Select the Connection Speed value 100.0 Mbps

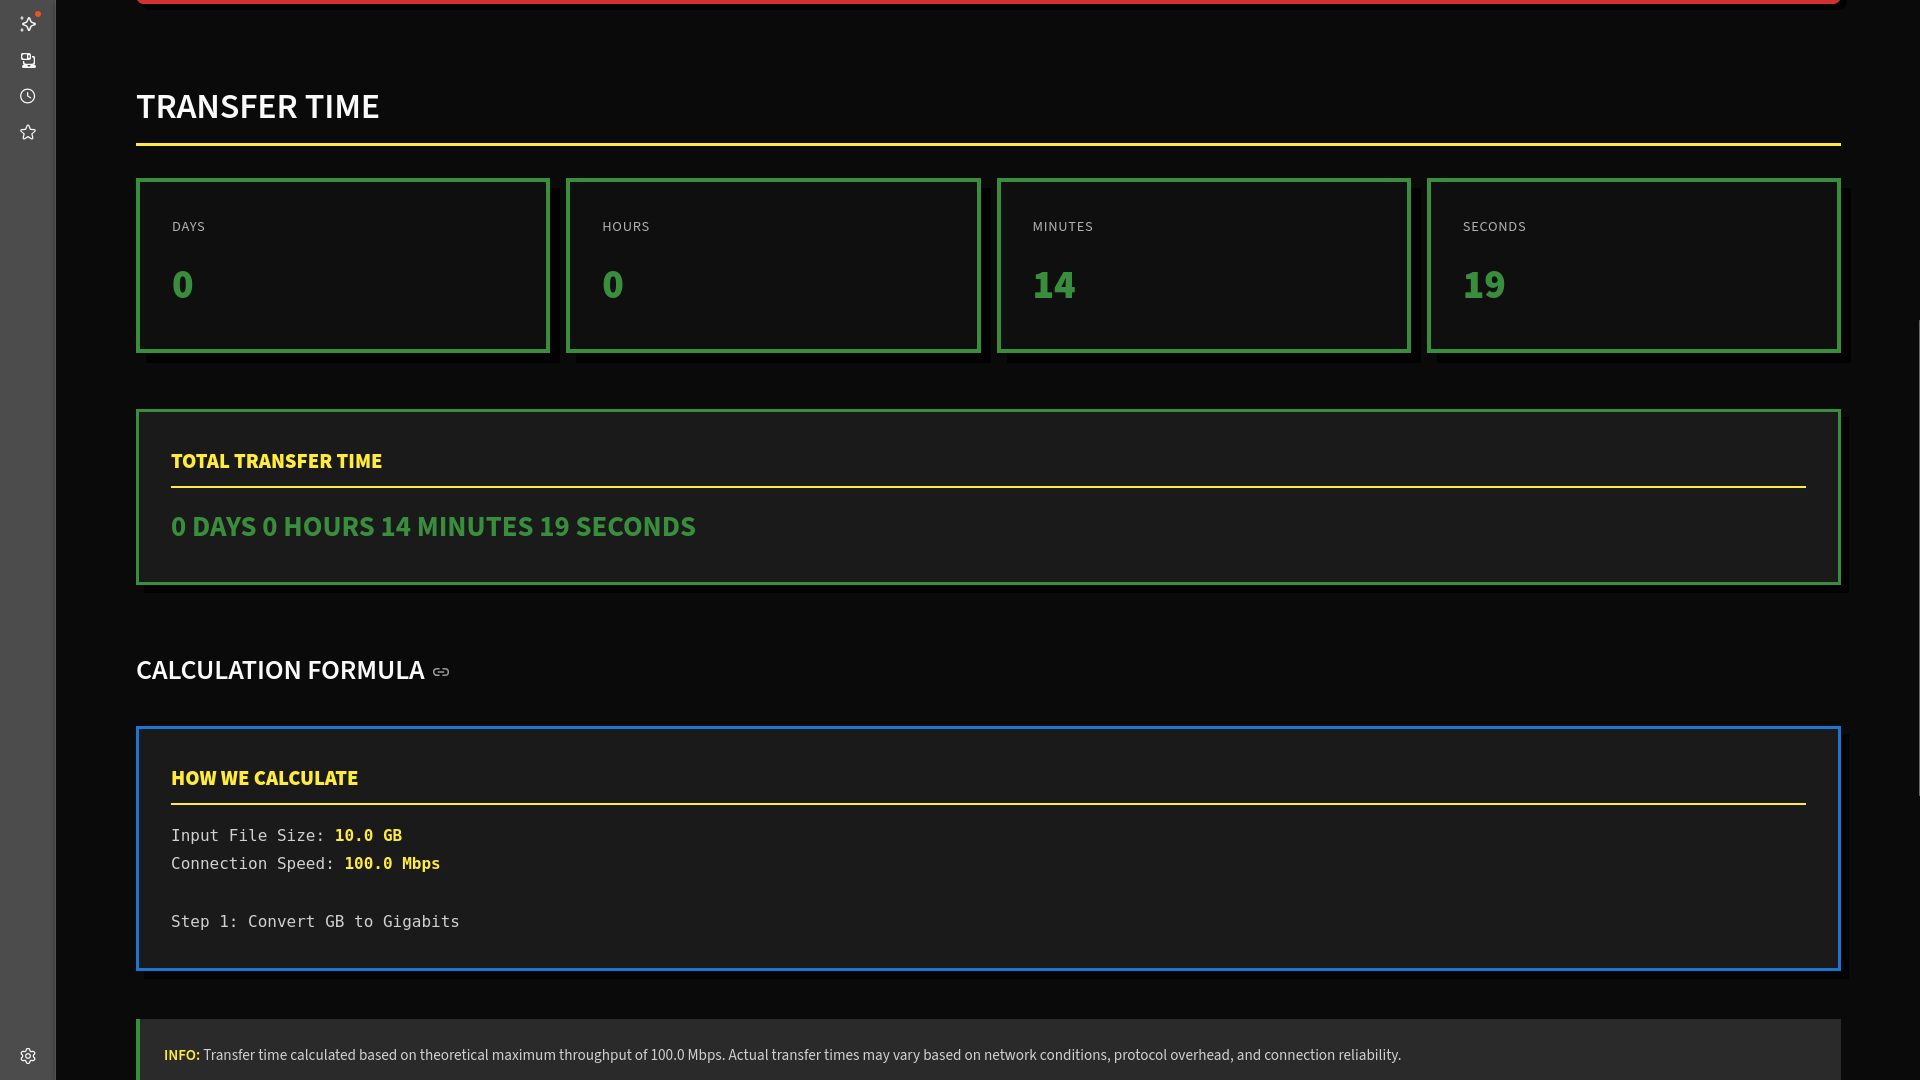(391, 863)
